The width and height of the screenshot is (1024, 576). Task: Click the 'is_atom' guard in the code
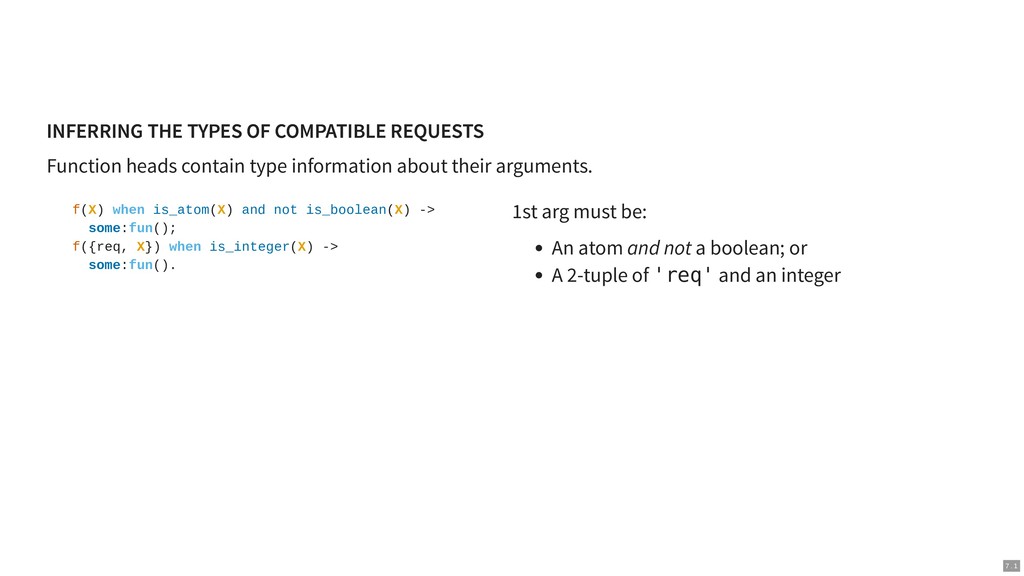click(x=181, y=210)
